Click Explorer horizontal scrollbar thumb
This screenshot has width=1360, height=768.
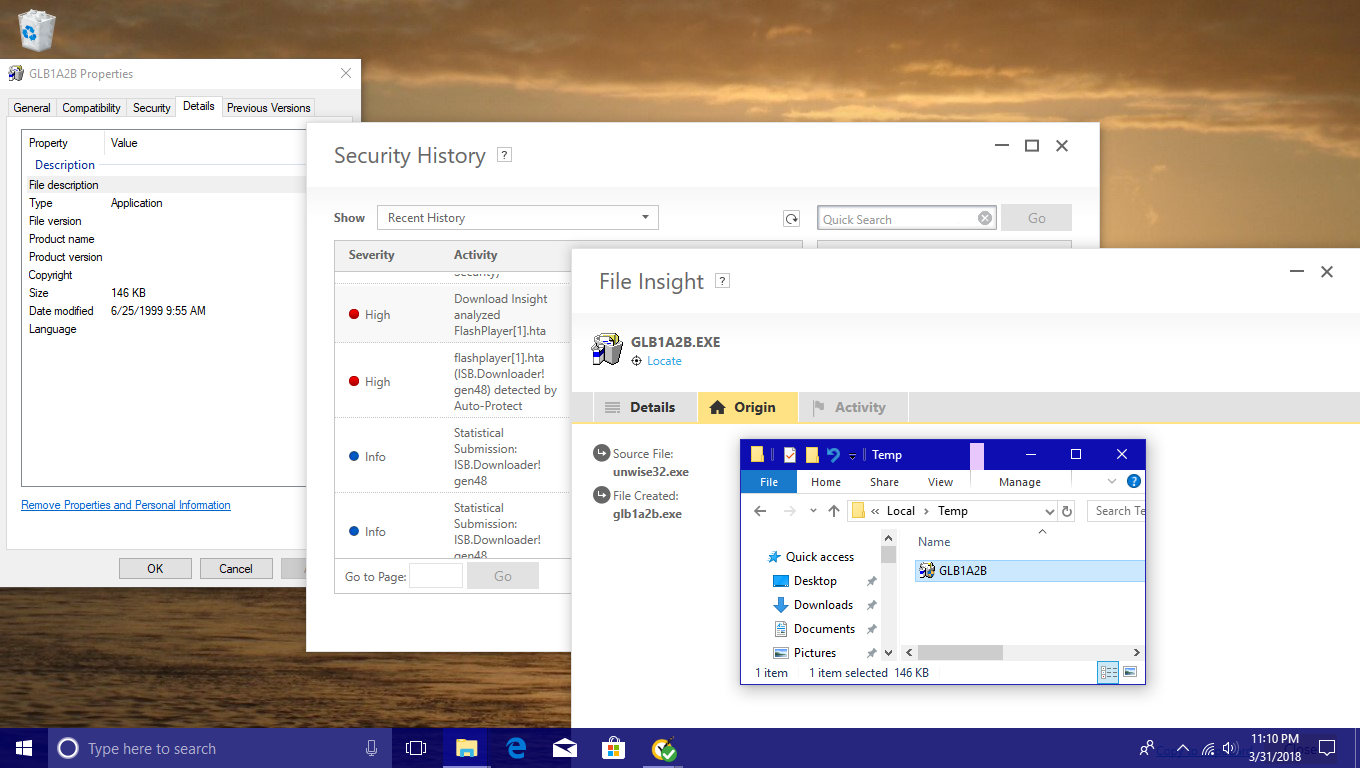pos(960,652)
